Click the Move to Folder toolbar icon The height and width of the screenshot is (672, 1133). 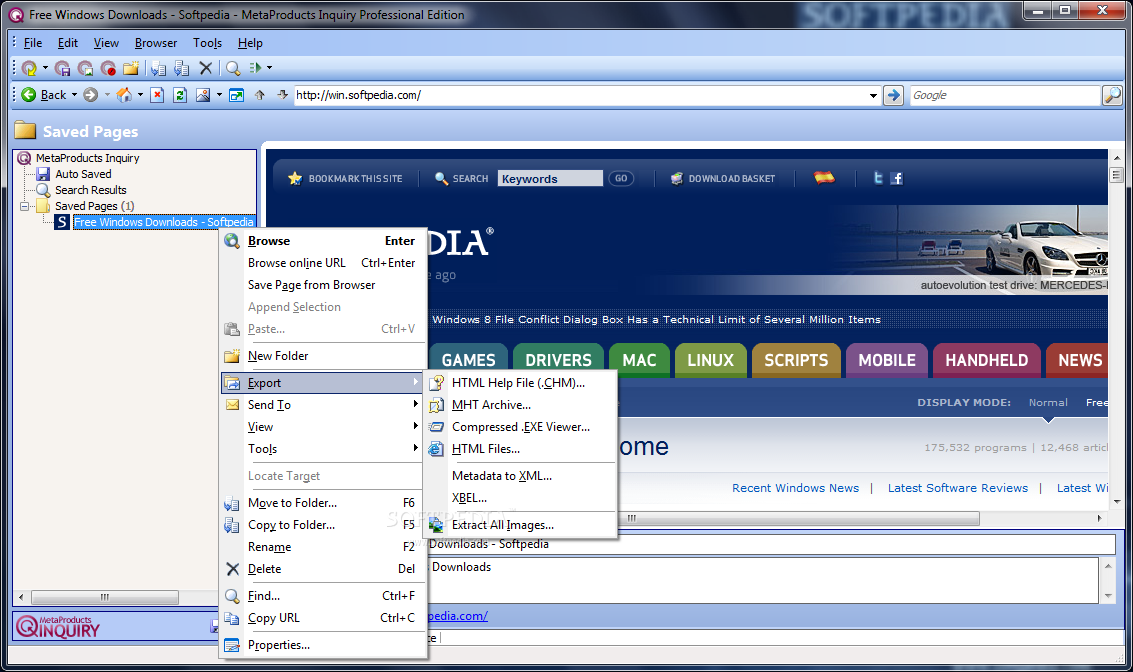click(158, 68)
